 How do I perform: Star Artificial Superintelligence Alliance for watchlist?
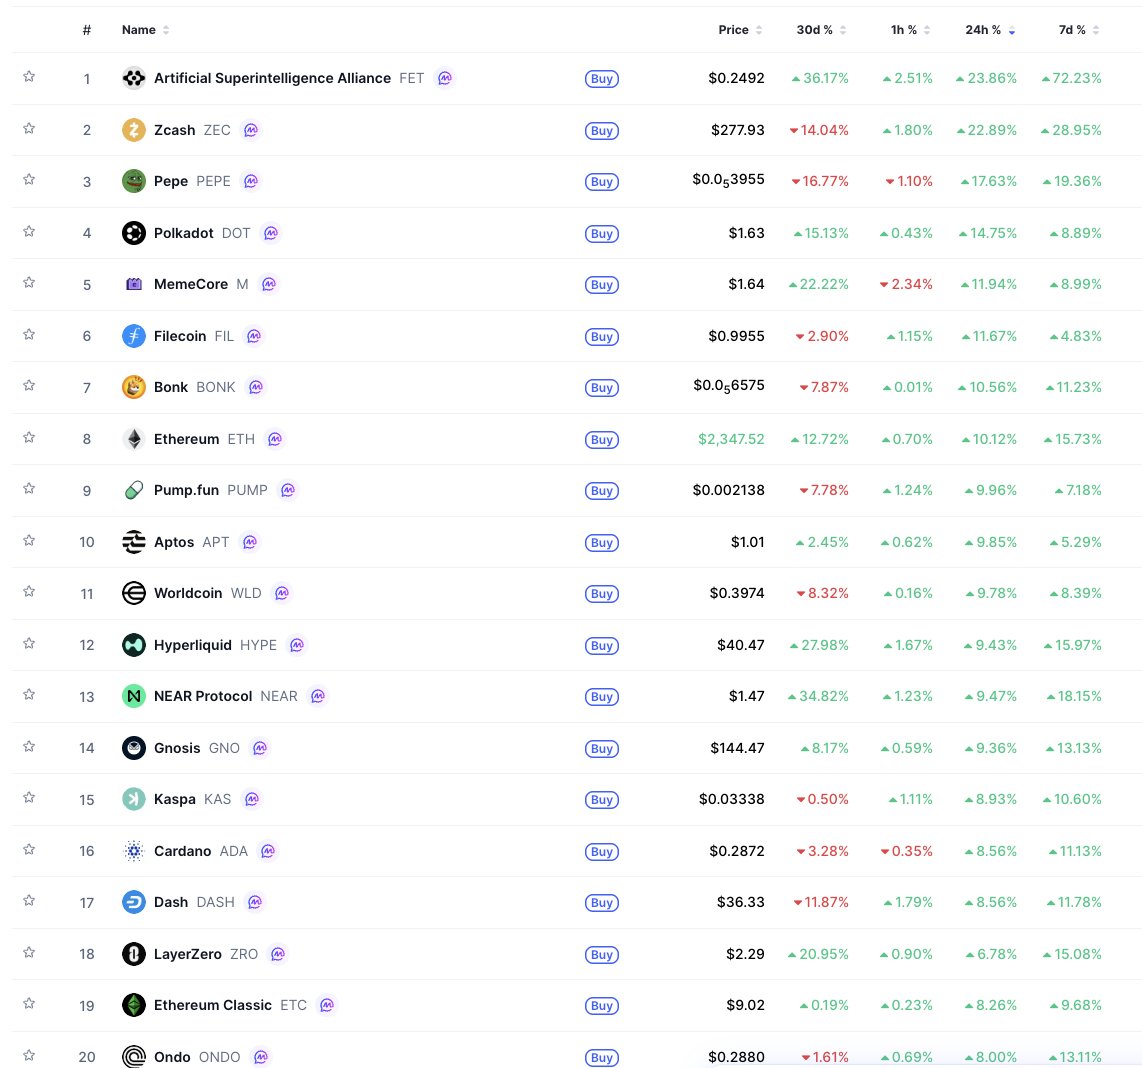29,77
